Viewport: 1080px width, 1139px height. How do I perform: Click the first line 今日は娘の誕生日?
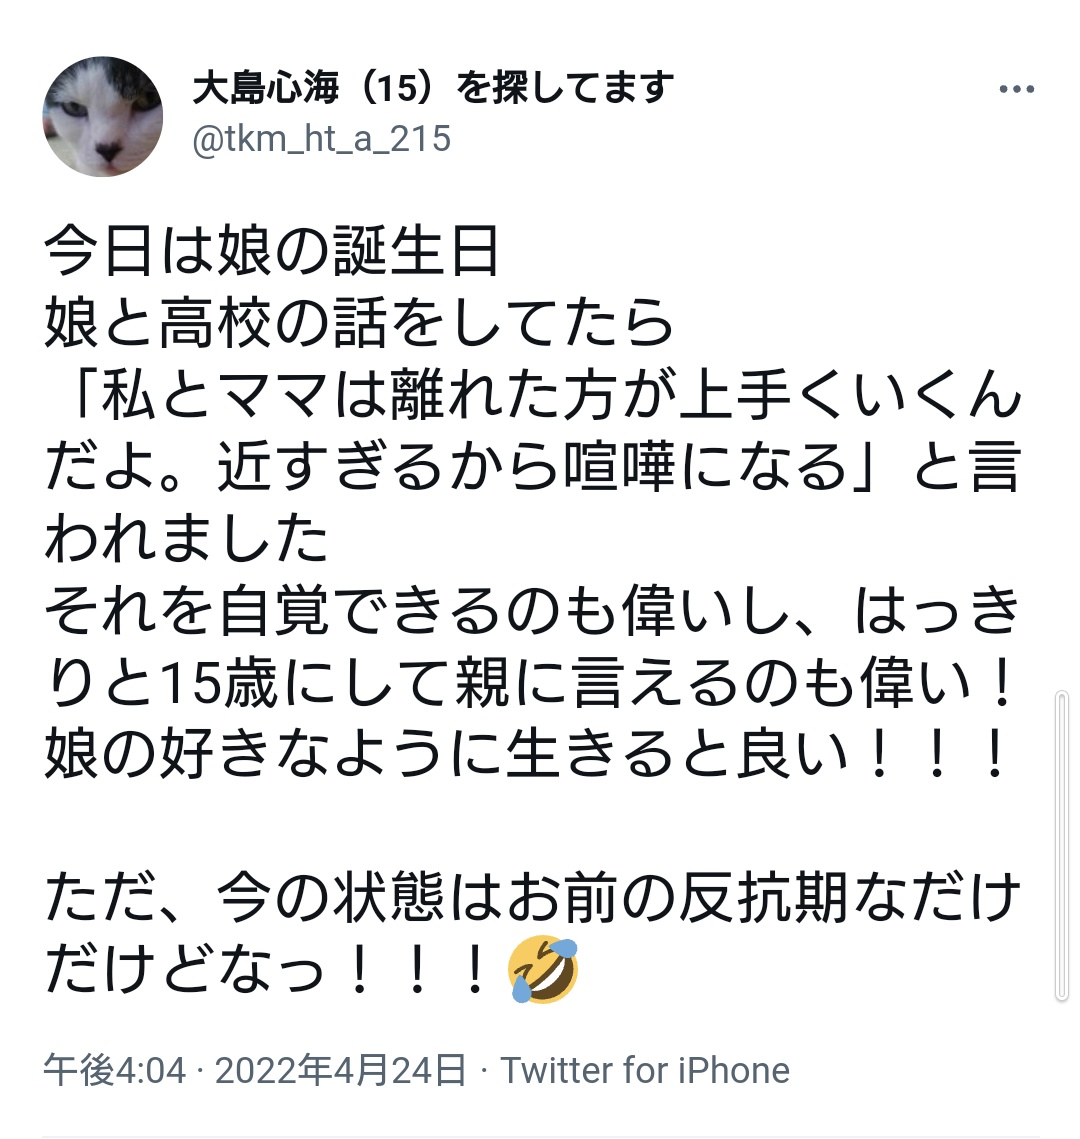coord(272,251)
